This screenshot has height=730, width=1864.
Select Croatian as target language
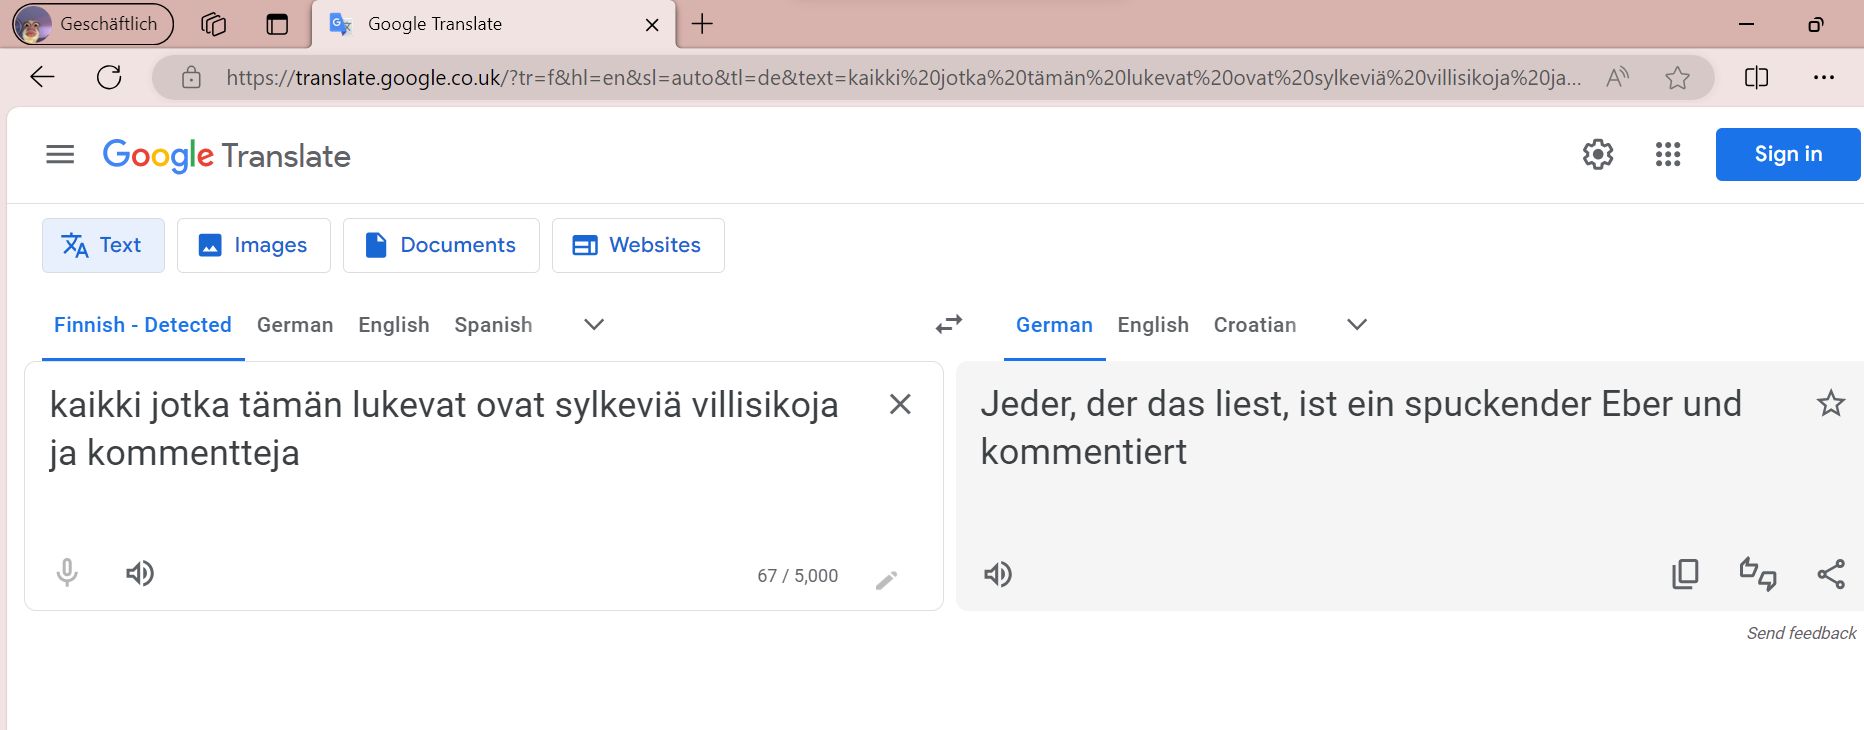pyautogui.click(x=1254, y=325)
